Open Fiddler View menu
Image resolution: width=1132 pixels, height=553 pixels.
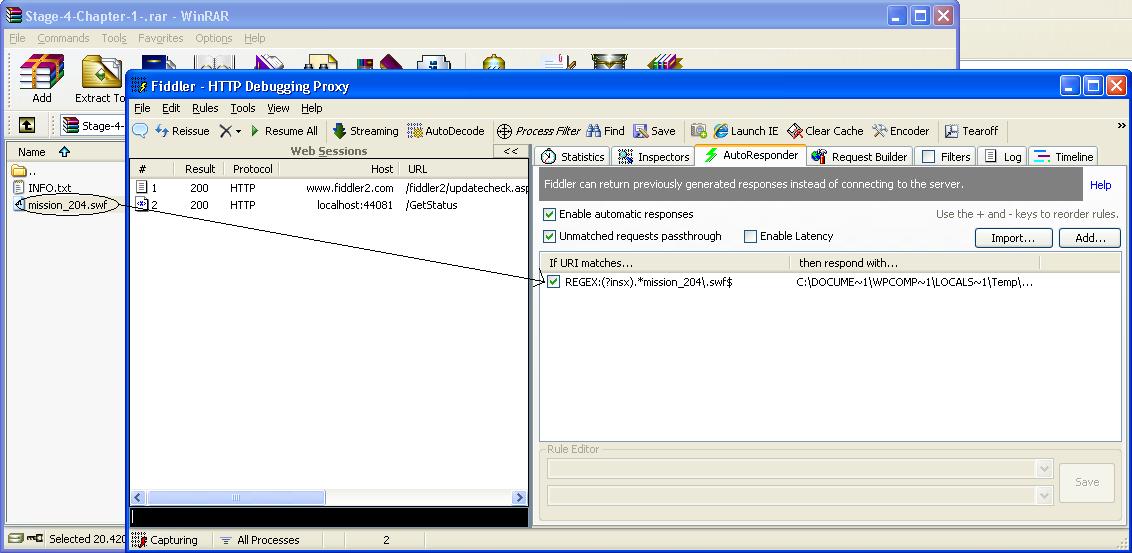click(278, 108)
